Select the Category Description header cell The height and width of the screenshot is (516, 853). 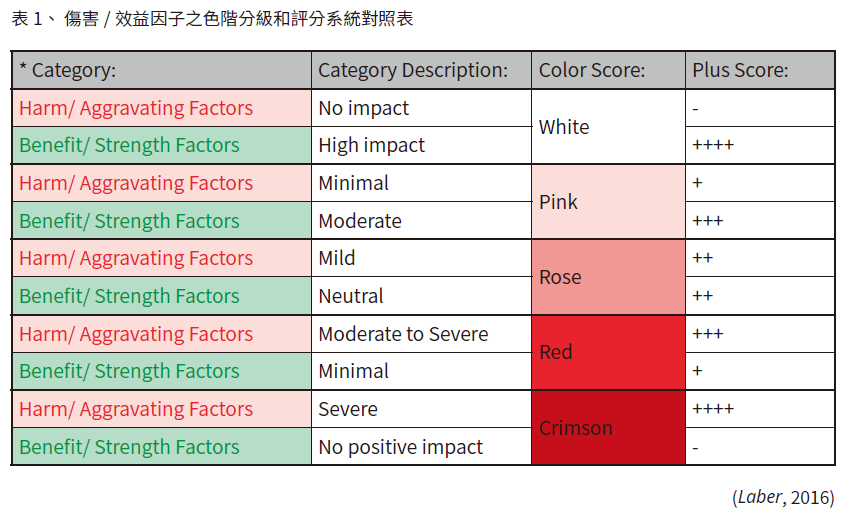(421, 70)
